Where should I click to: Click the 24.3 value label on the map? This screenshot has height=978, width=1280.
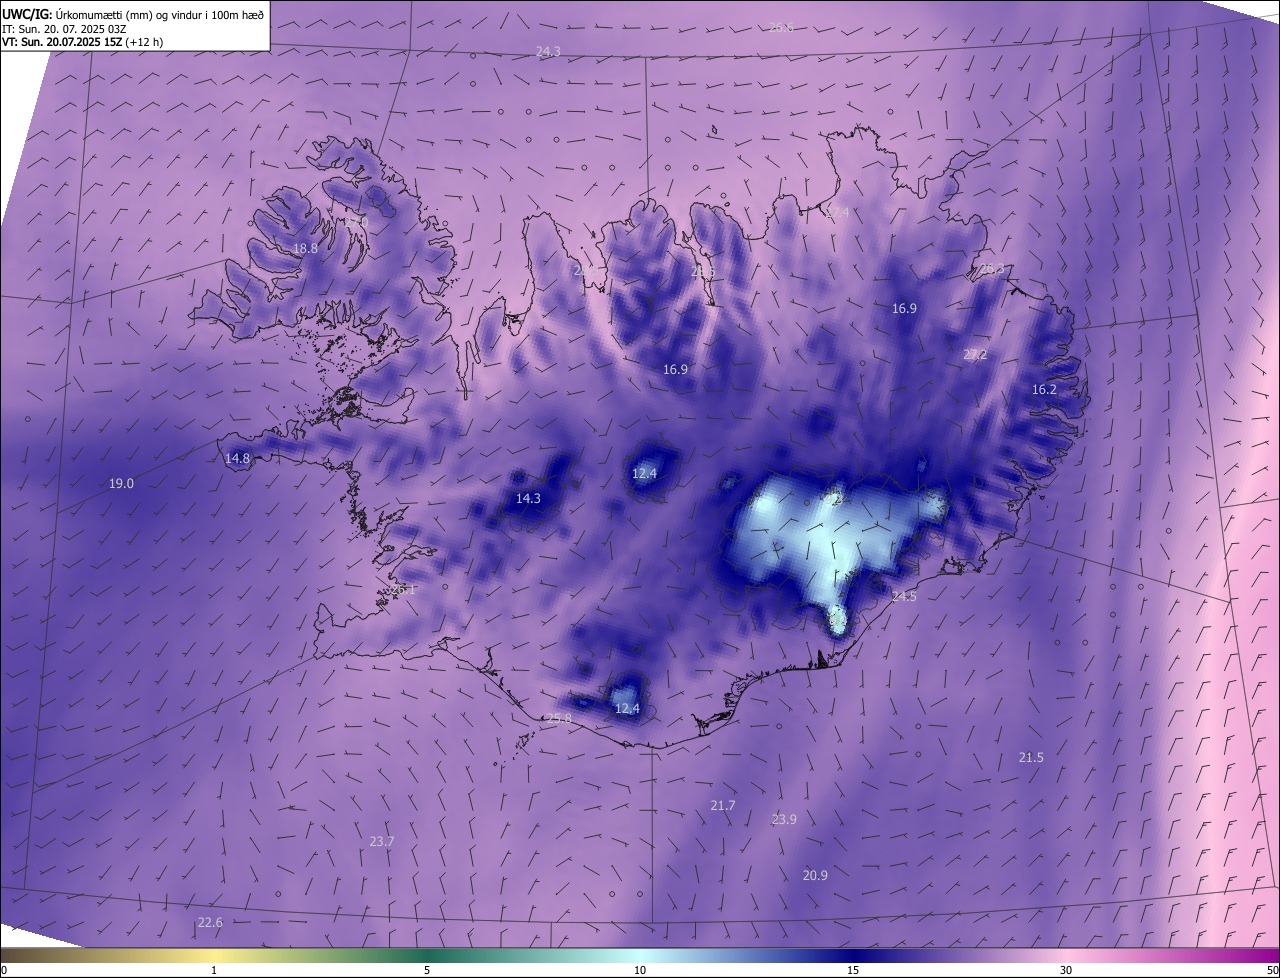coord(548,51)
